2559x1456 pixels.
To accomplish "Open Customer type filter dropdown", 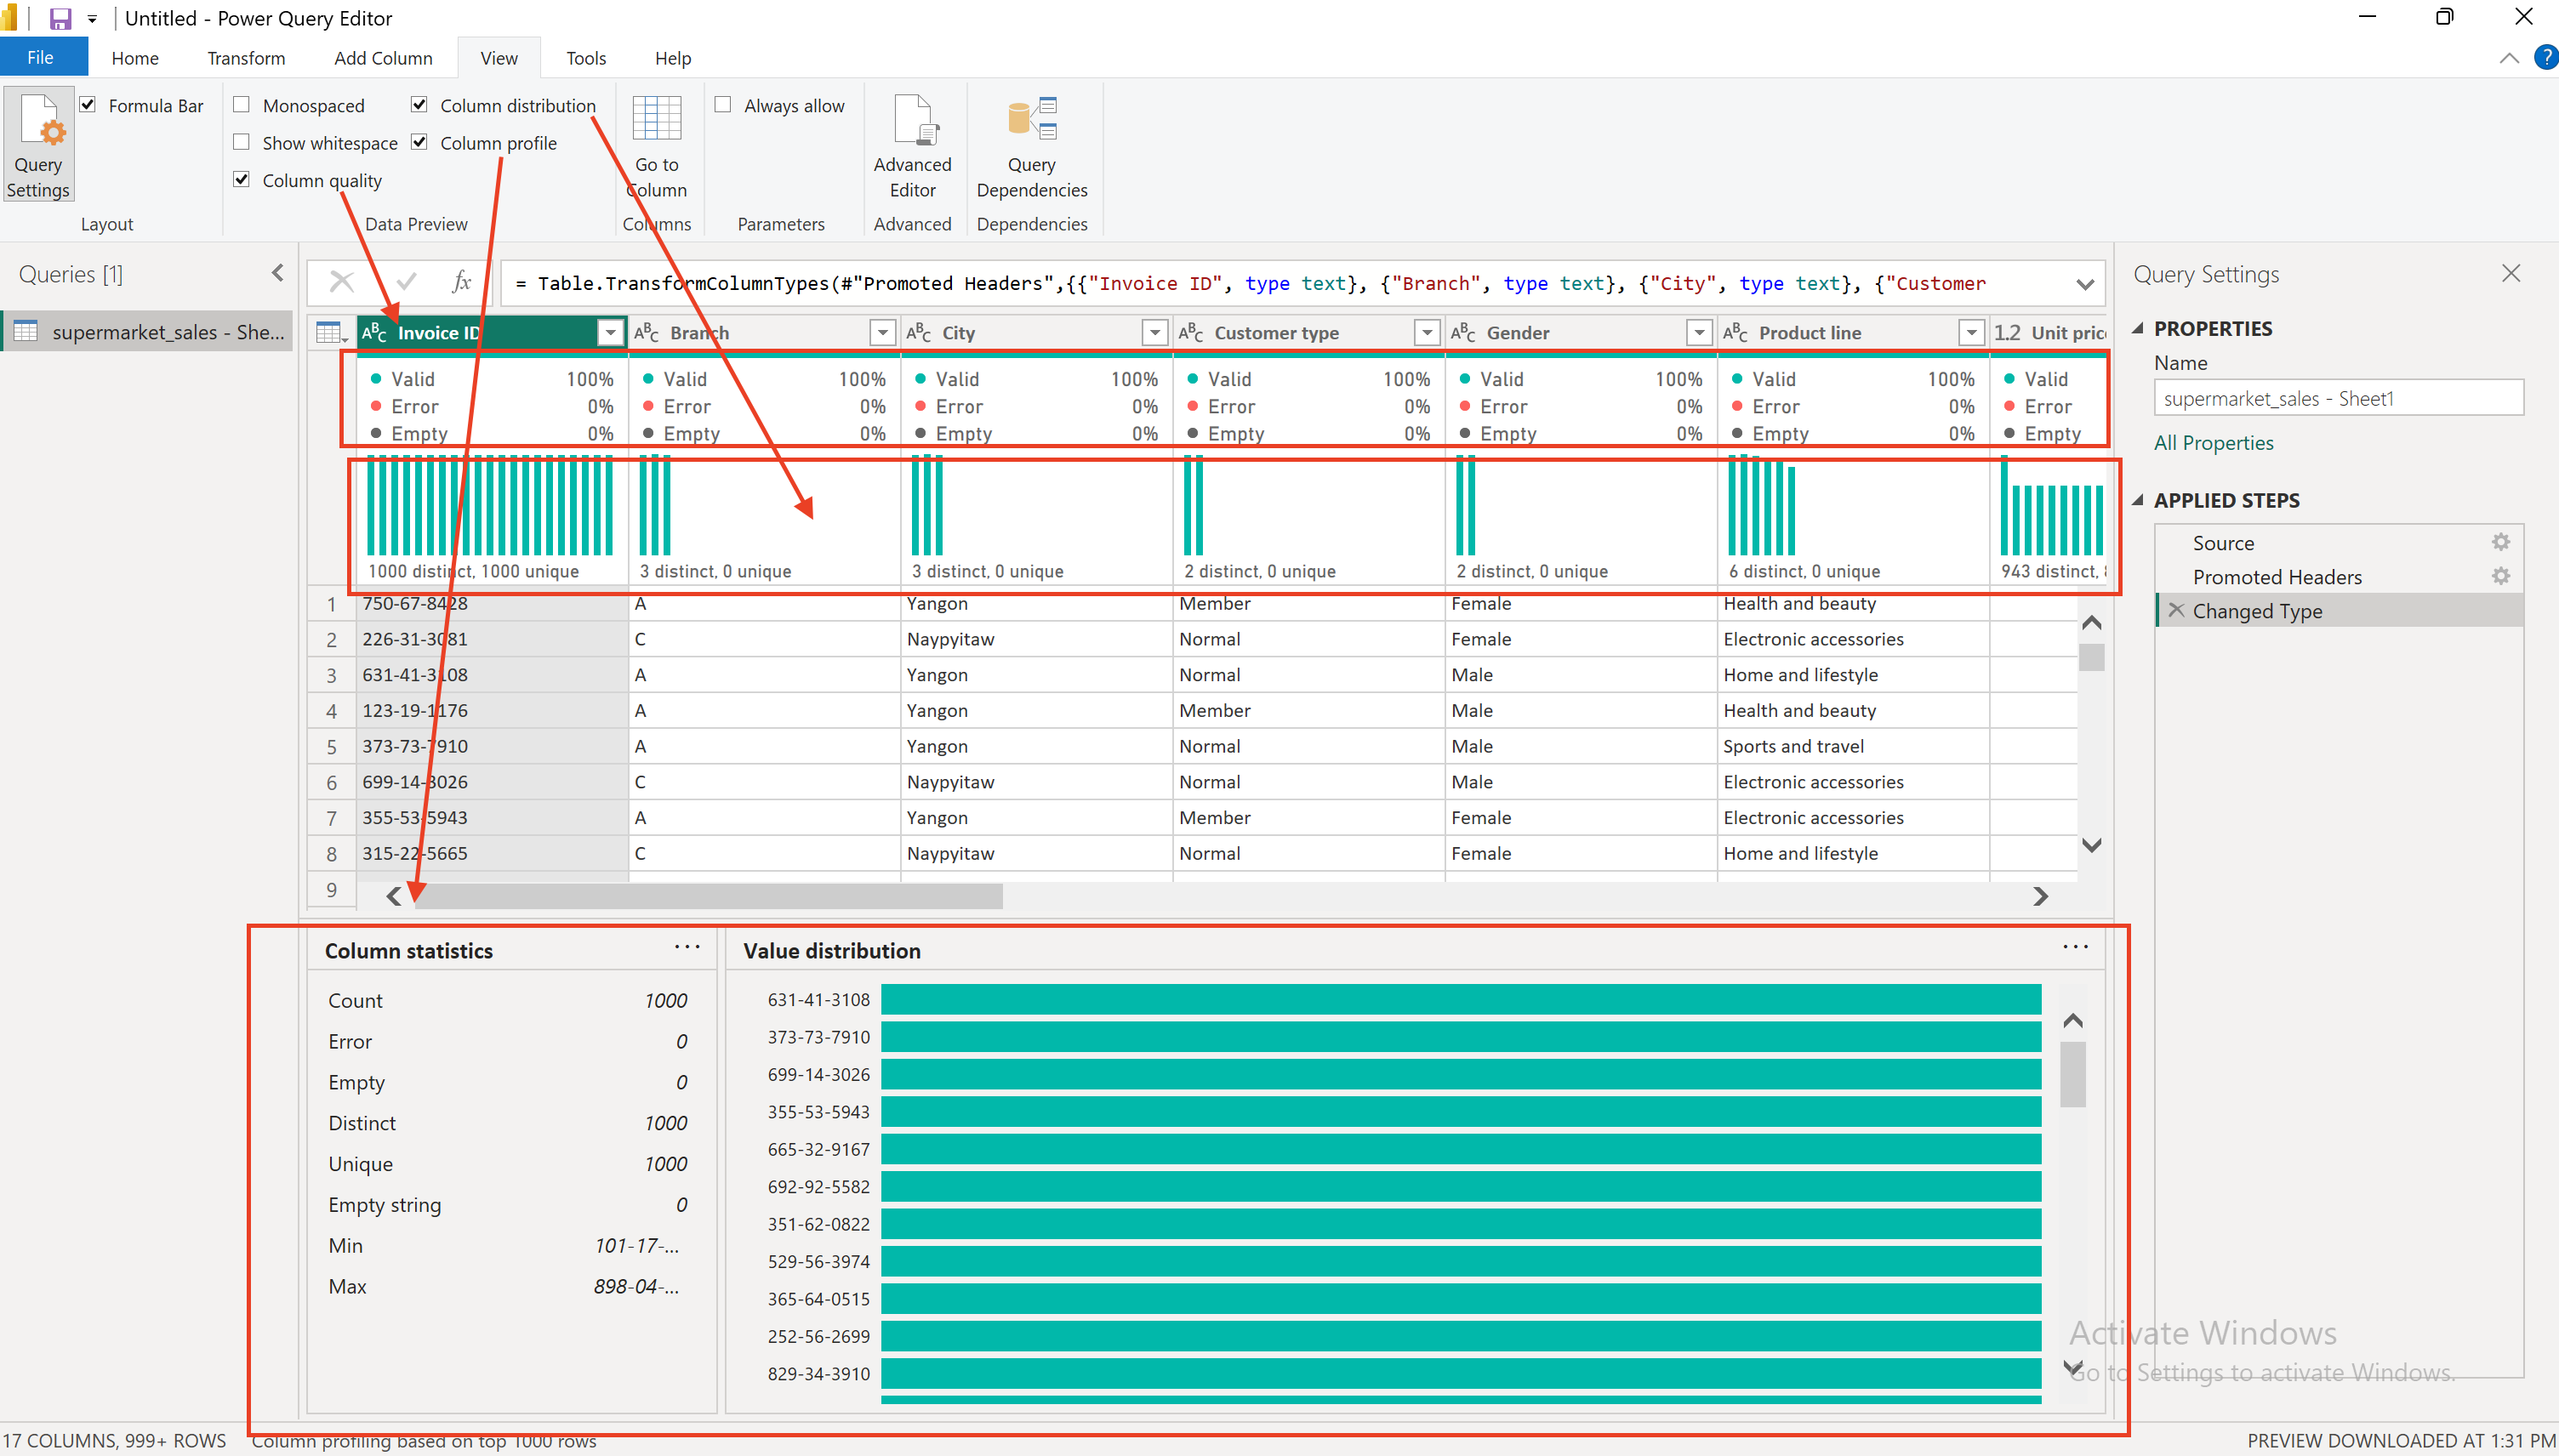I will coord(1427,333).
